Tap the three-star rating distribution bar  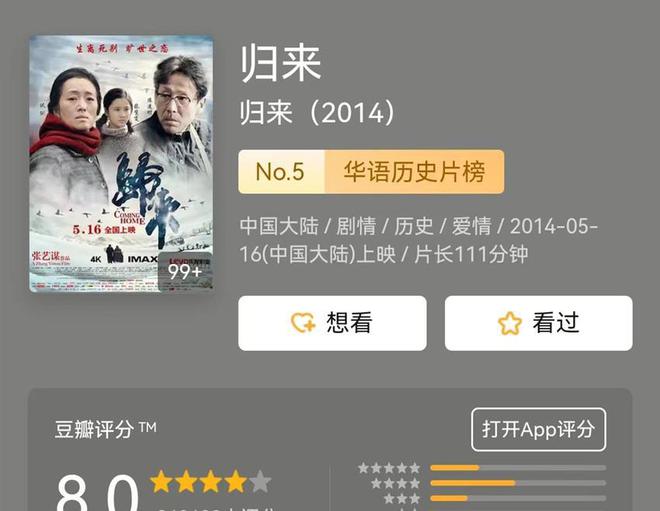518,498
